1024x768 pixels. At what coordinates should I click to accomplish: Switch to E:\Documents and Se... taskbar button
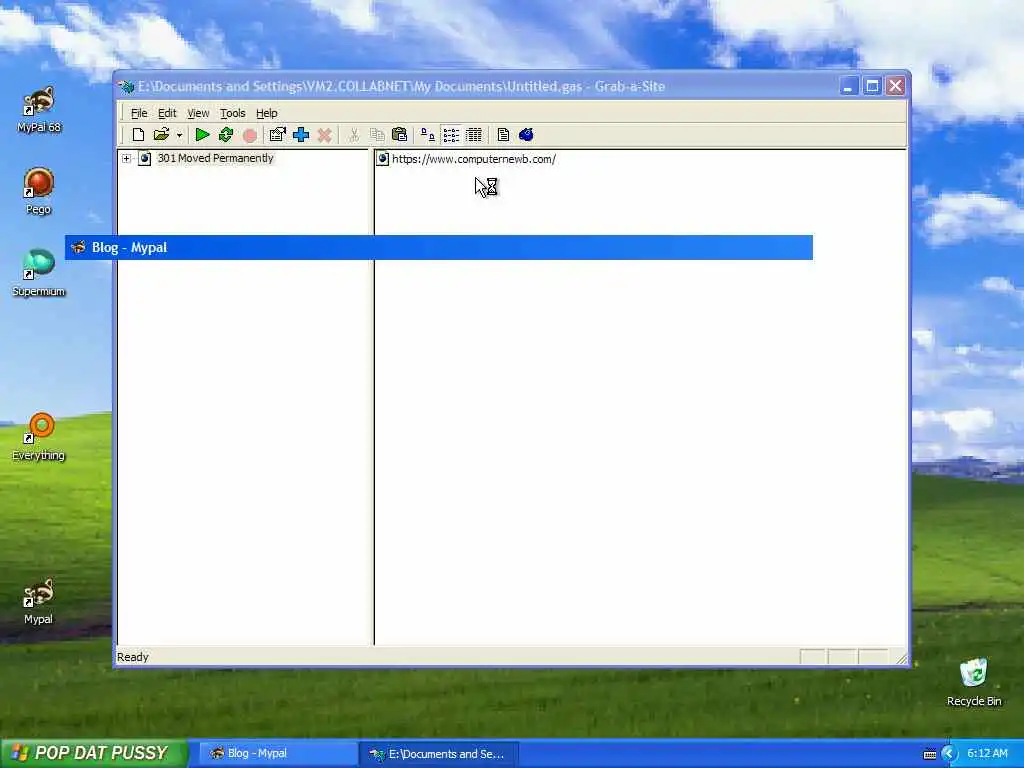(439, 754)
